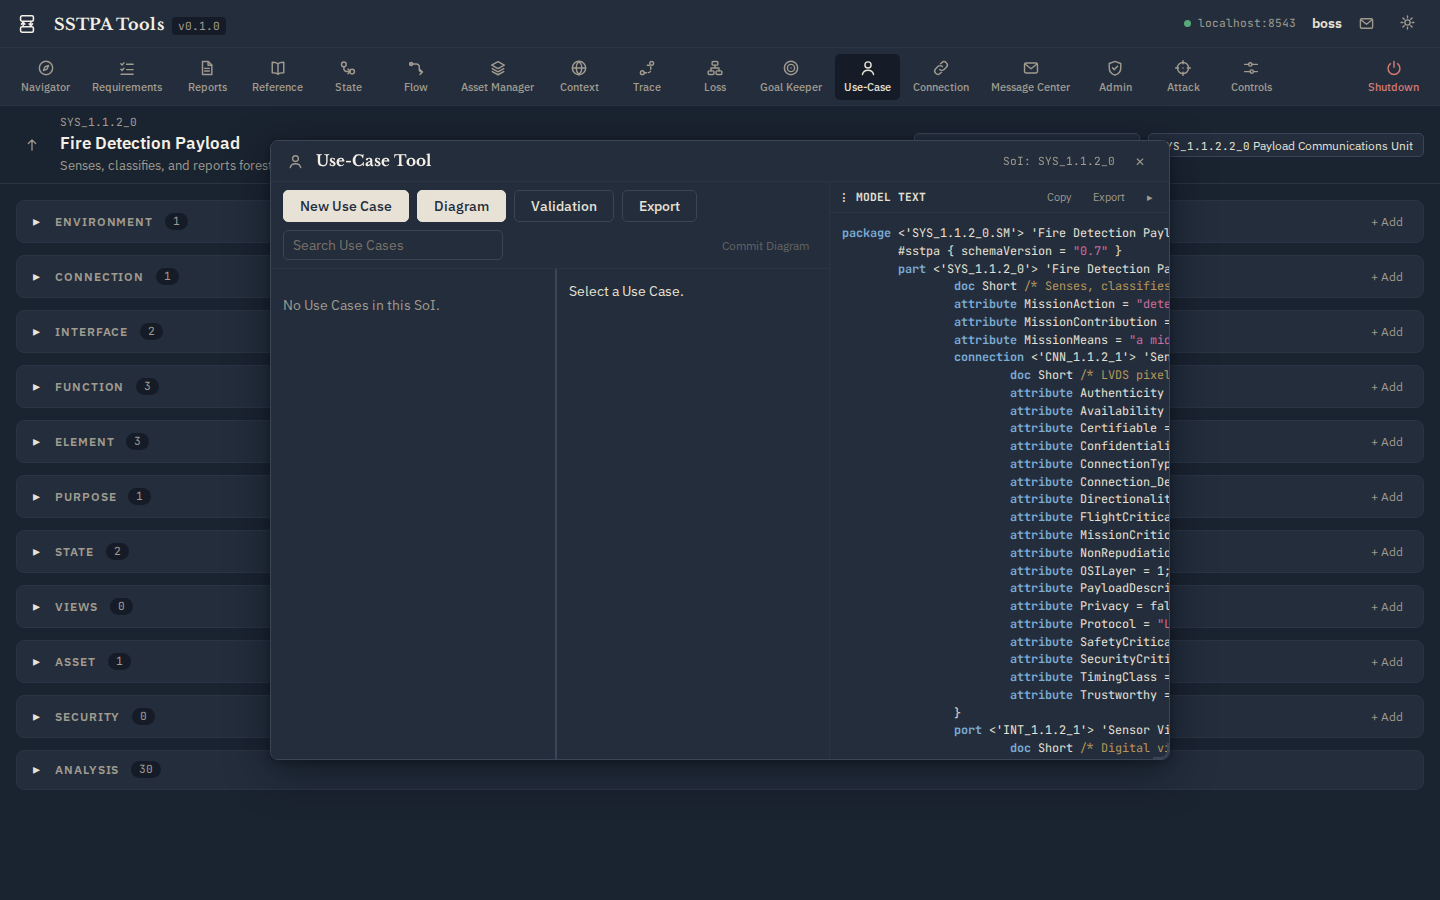Viewport: 1440px width, 900px height.
Task: Go up to parent system arrow
Action: [x=32, y=145]
